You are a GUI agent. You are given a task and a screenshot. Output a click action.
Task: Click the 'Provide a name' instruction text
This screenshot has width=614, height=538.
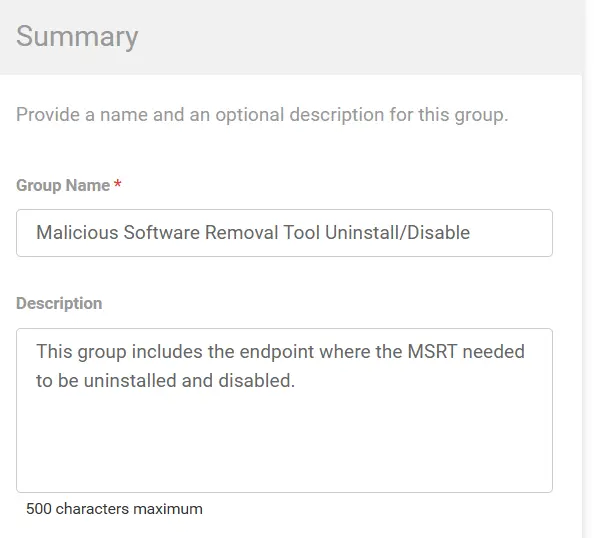point(262,115)
